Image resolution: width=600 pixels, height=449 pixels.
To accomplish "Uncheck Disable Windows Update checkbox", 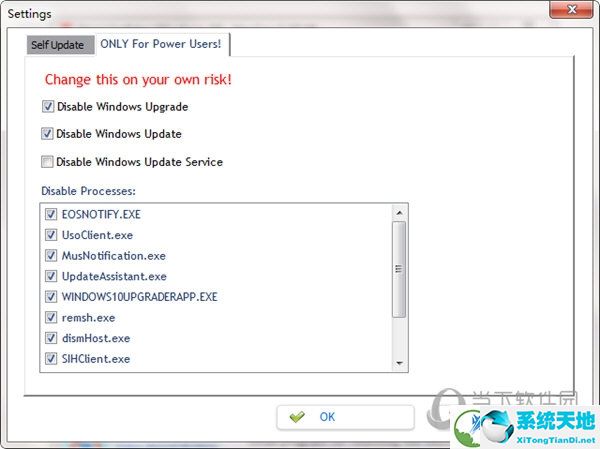I will pyautogui.click(x=47, y=134).
